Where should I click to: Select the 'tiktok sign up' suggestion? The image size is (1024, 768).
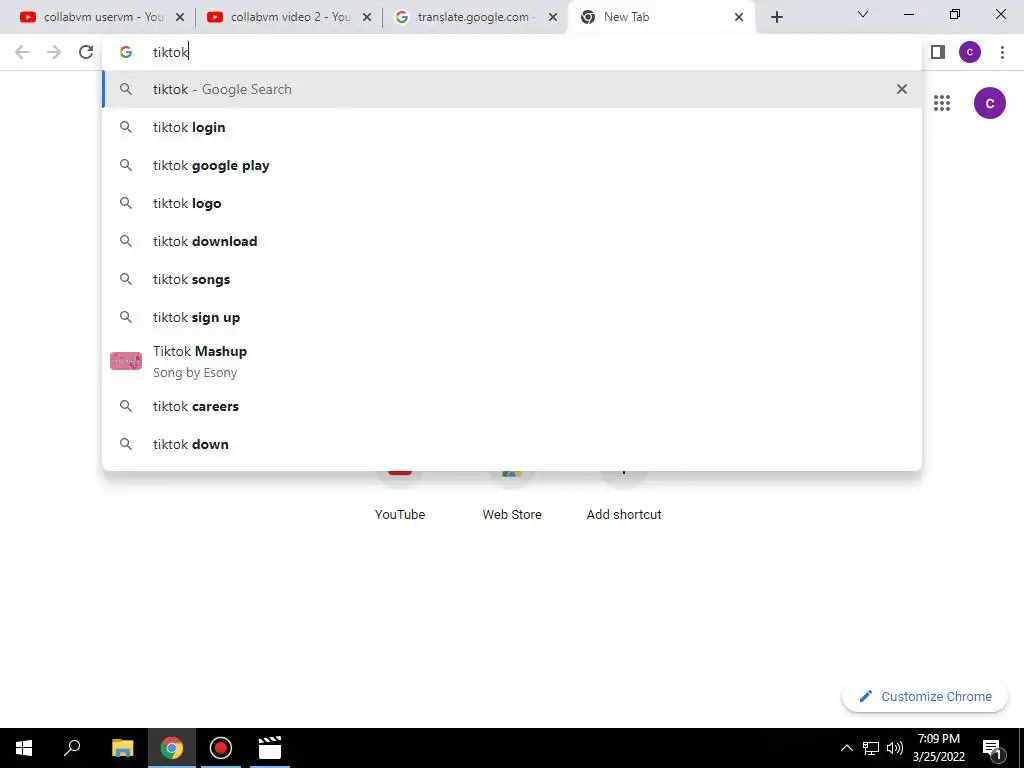[x=512, y=317]
